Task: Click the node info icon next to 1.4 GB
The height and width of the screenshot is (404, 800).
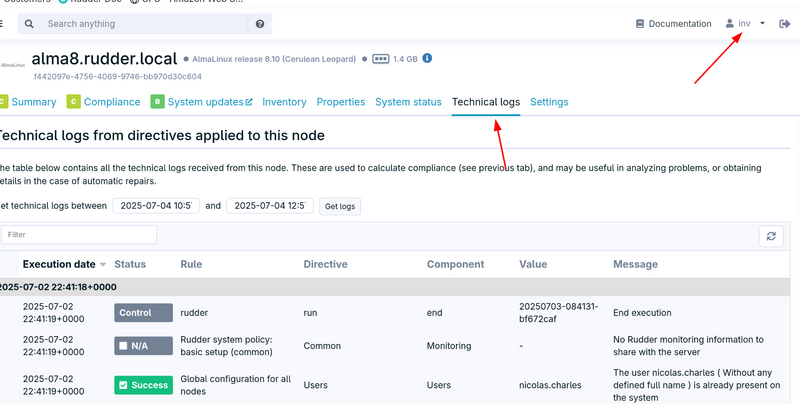Action: pyautogui.click(x=428, y=58)
